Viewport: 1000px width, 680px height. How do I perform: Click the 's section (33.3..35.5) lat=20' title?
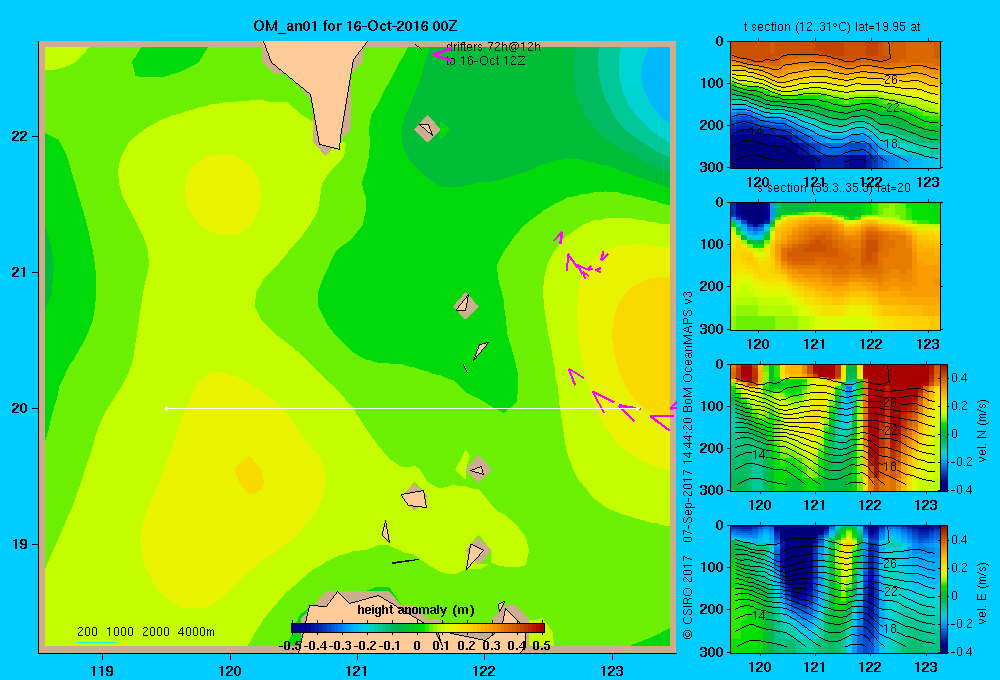click(x=834, y=188)
